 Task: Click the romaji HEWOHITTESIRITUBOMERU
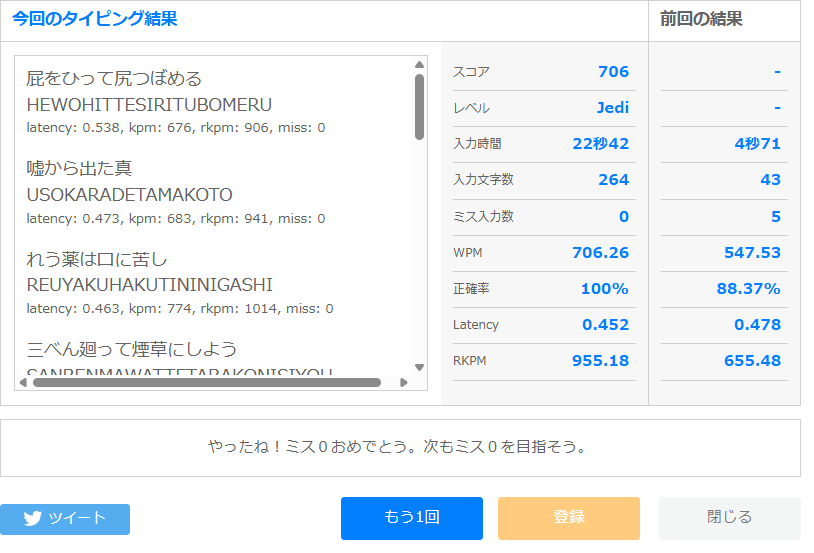click(149, 105)
